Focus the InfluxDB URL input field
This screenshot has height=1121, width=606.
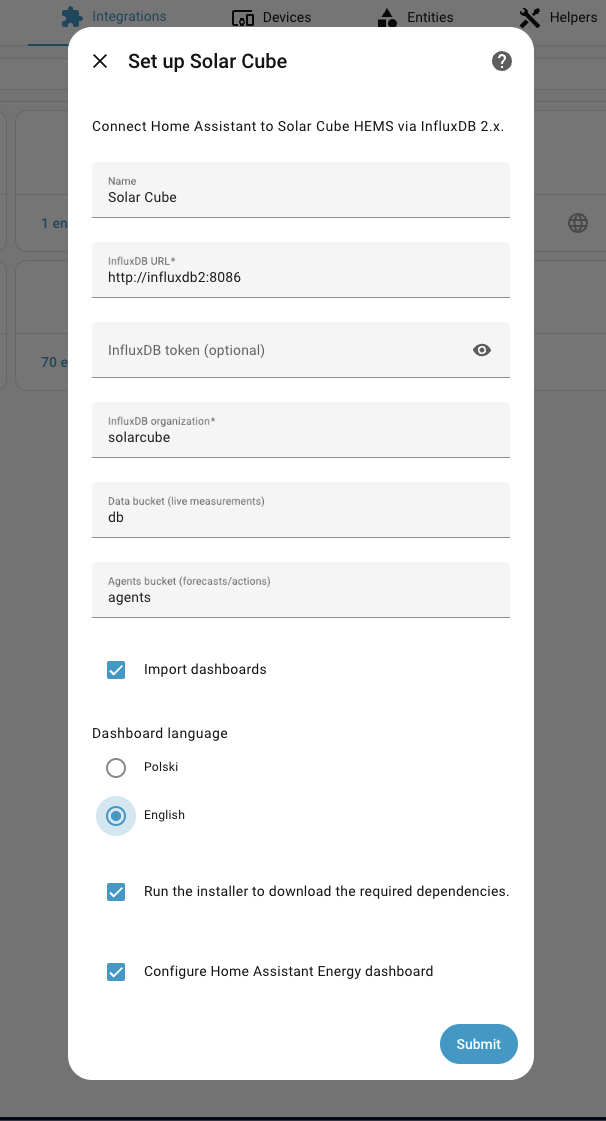click(301, 270)
